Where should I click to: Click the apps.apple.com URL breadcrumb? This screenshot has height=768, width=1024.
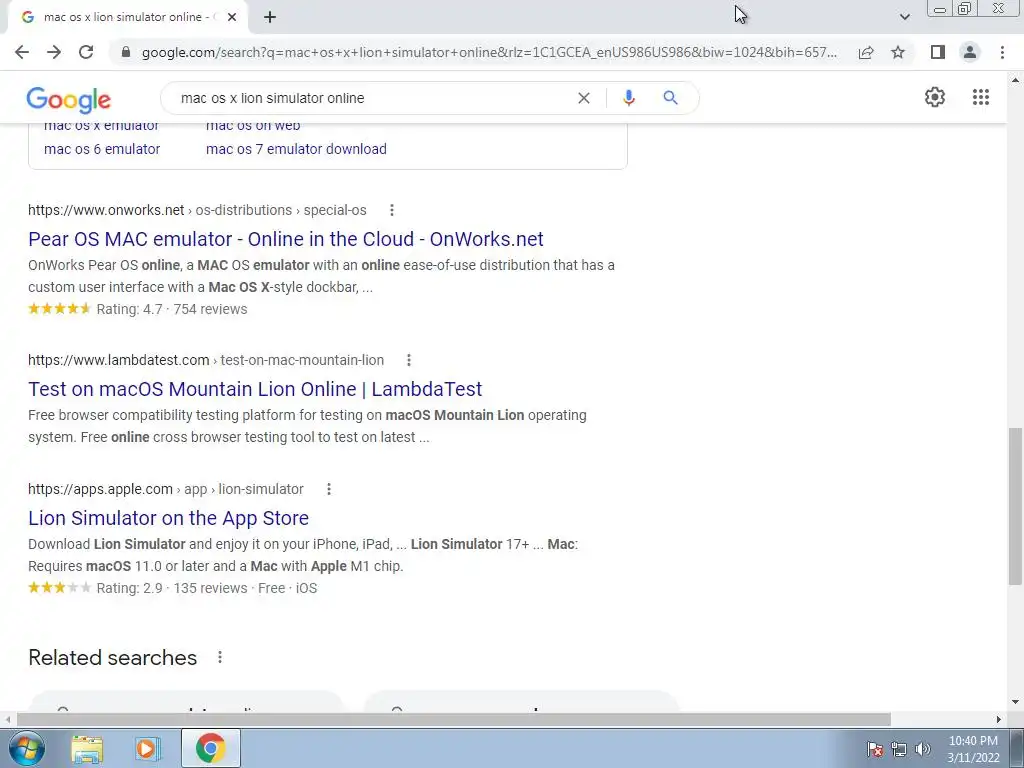[166, 489]
